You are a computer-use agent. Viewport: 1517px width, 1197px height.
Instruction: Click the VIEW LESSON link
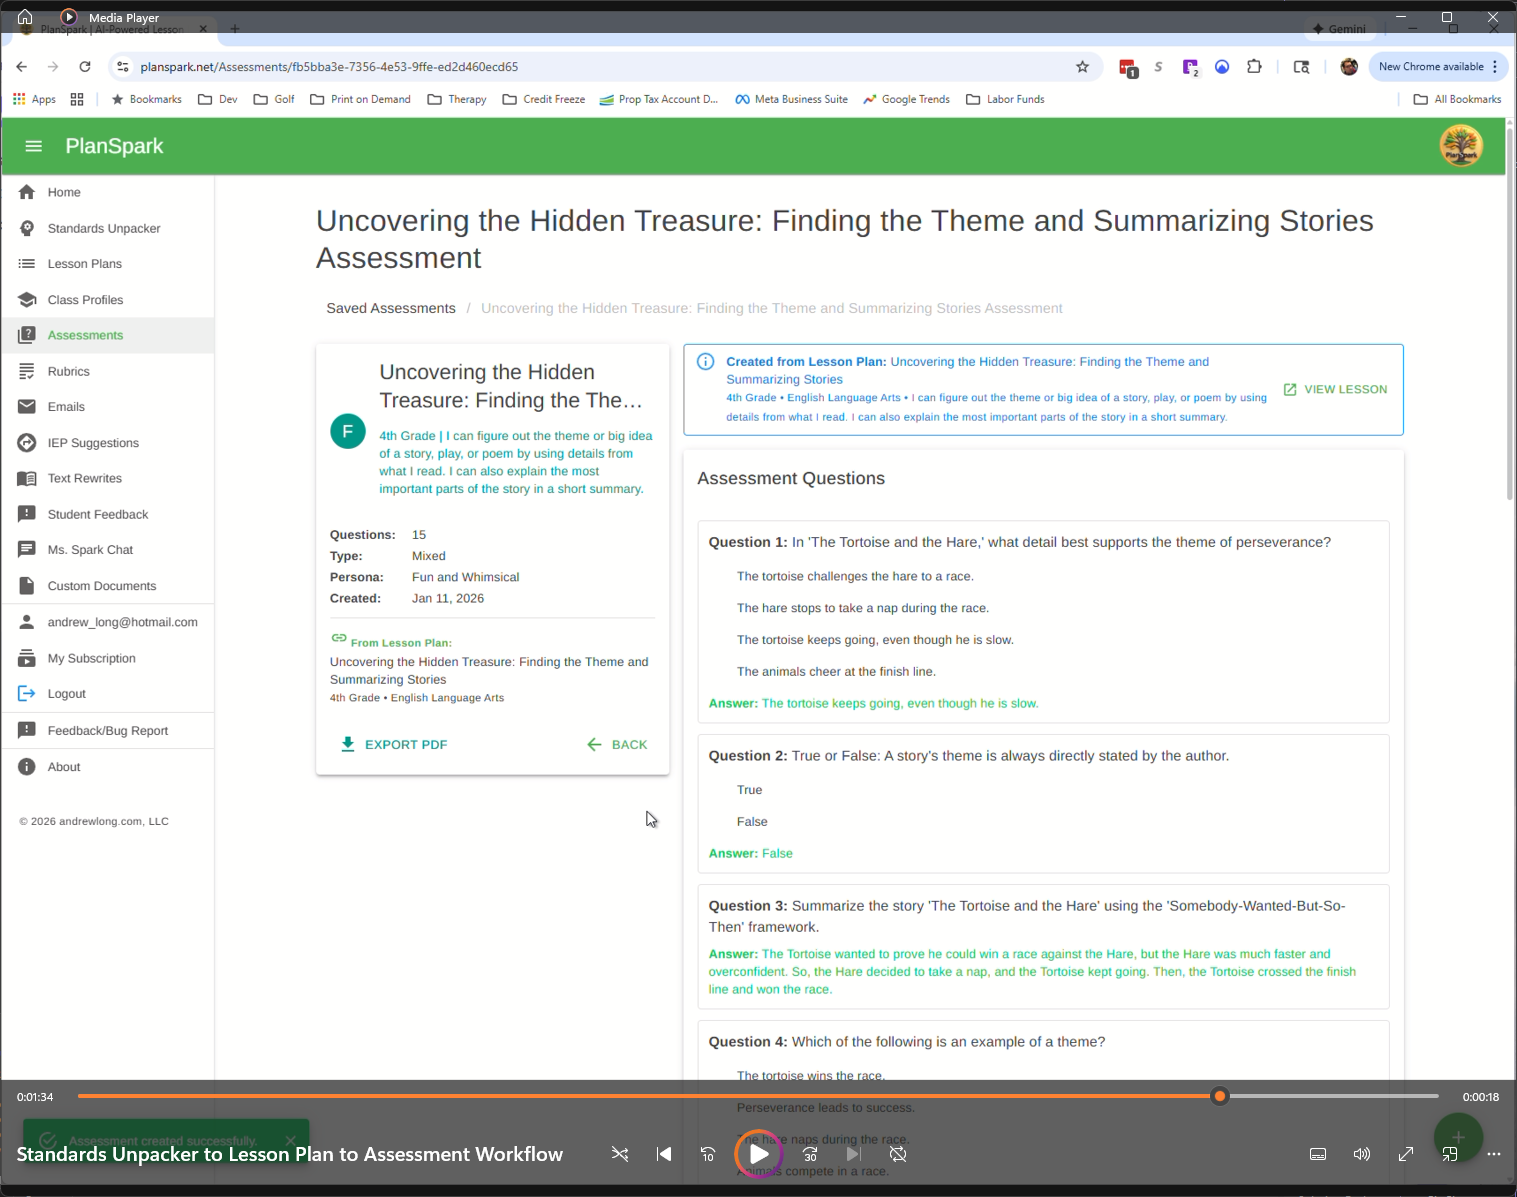pyautogui.click(x=1335, y=389)
